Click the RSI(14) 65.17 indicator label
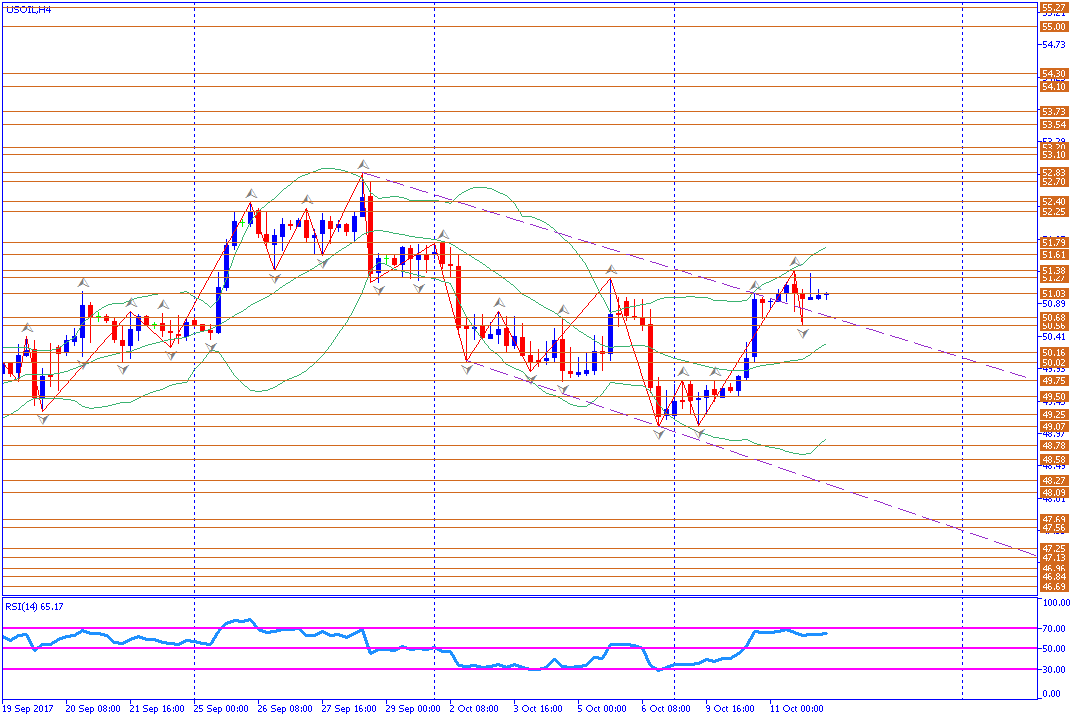This screenshot has height=720, width=1080. coord(34,606)
